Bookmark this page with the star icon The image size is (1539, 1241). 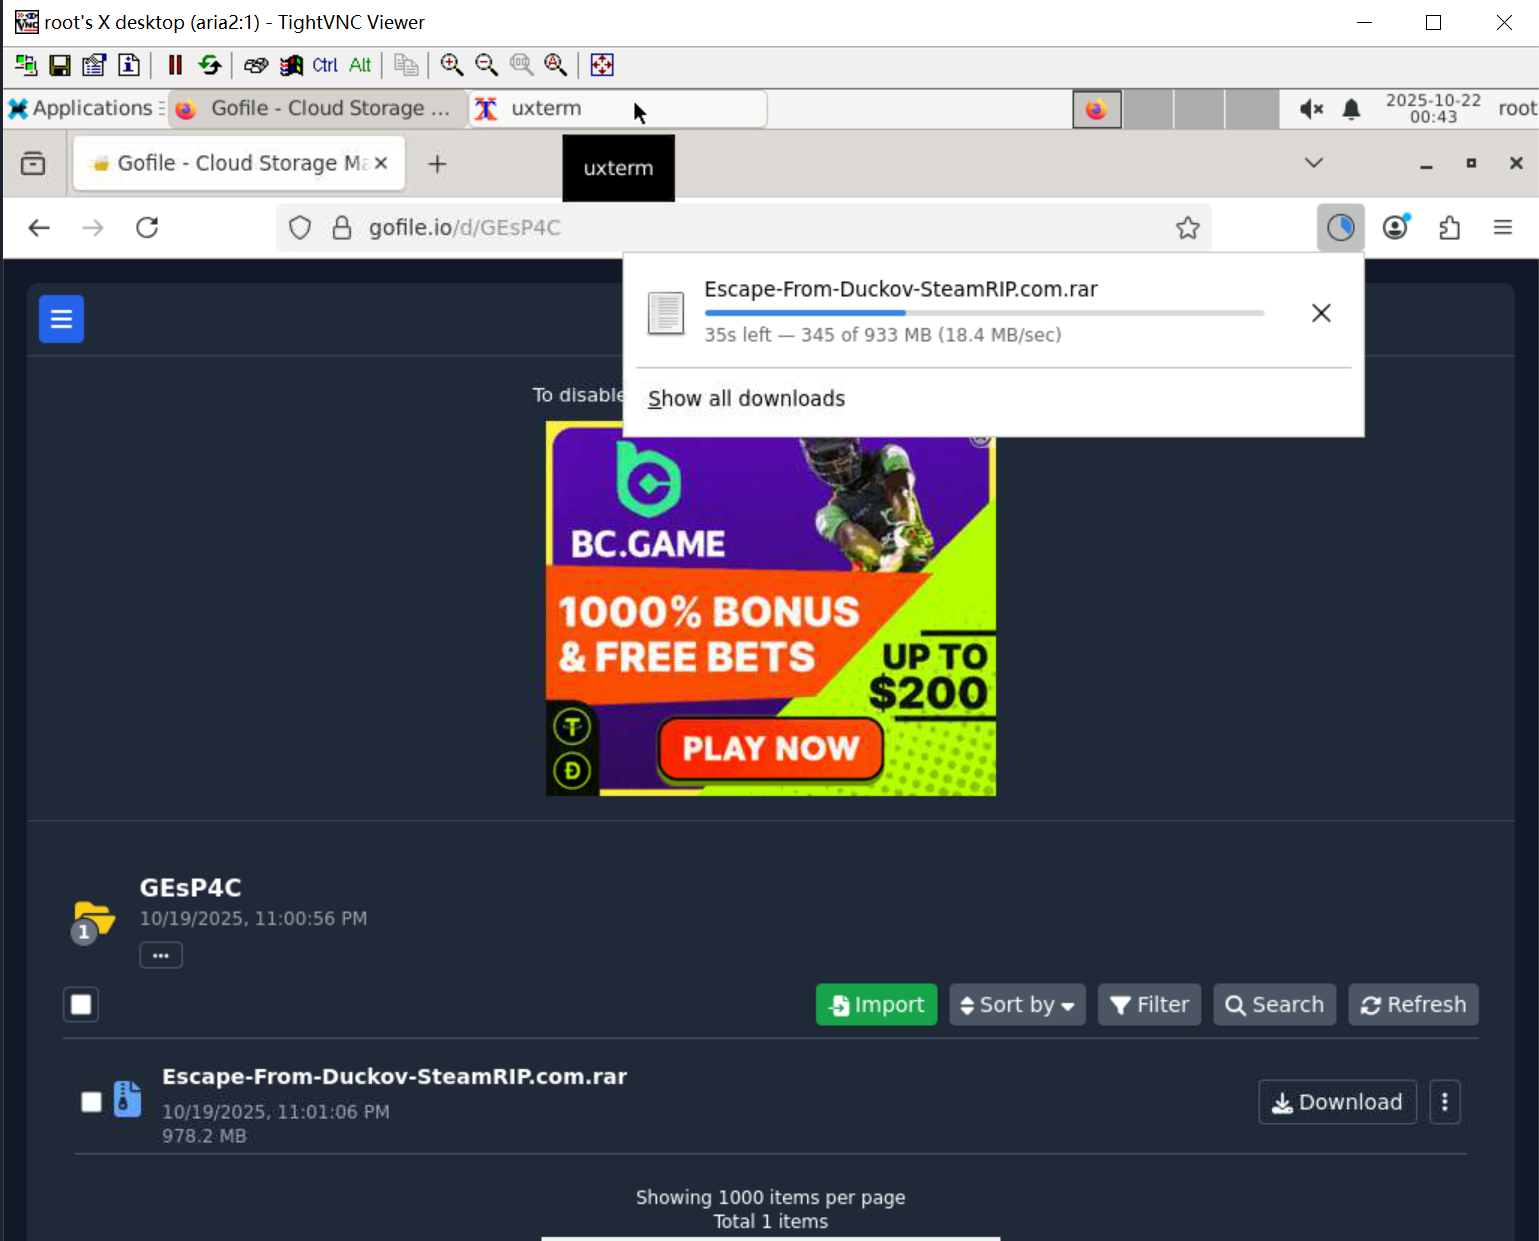click(x=1187, y=228)
